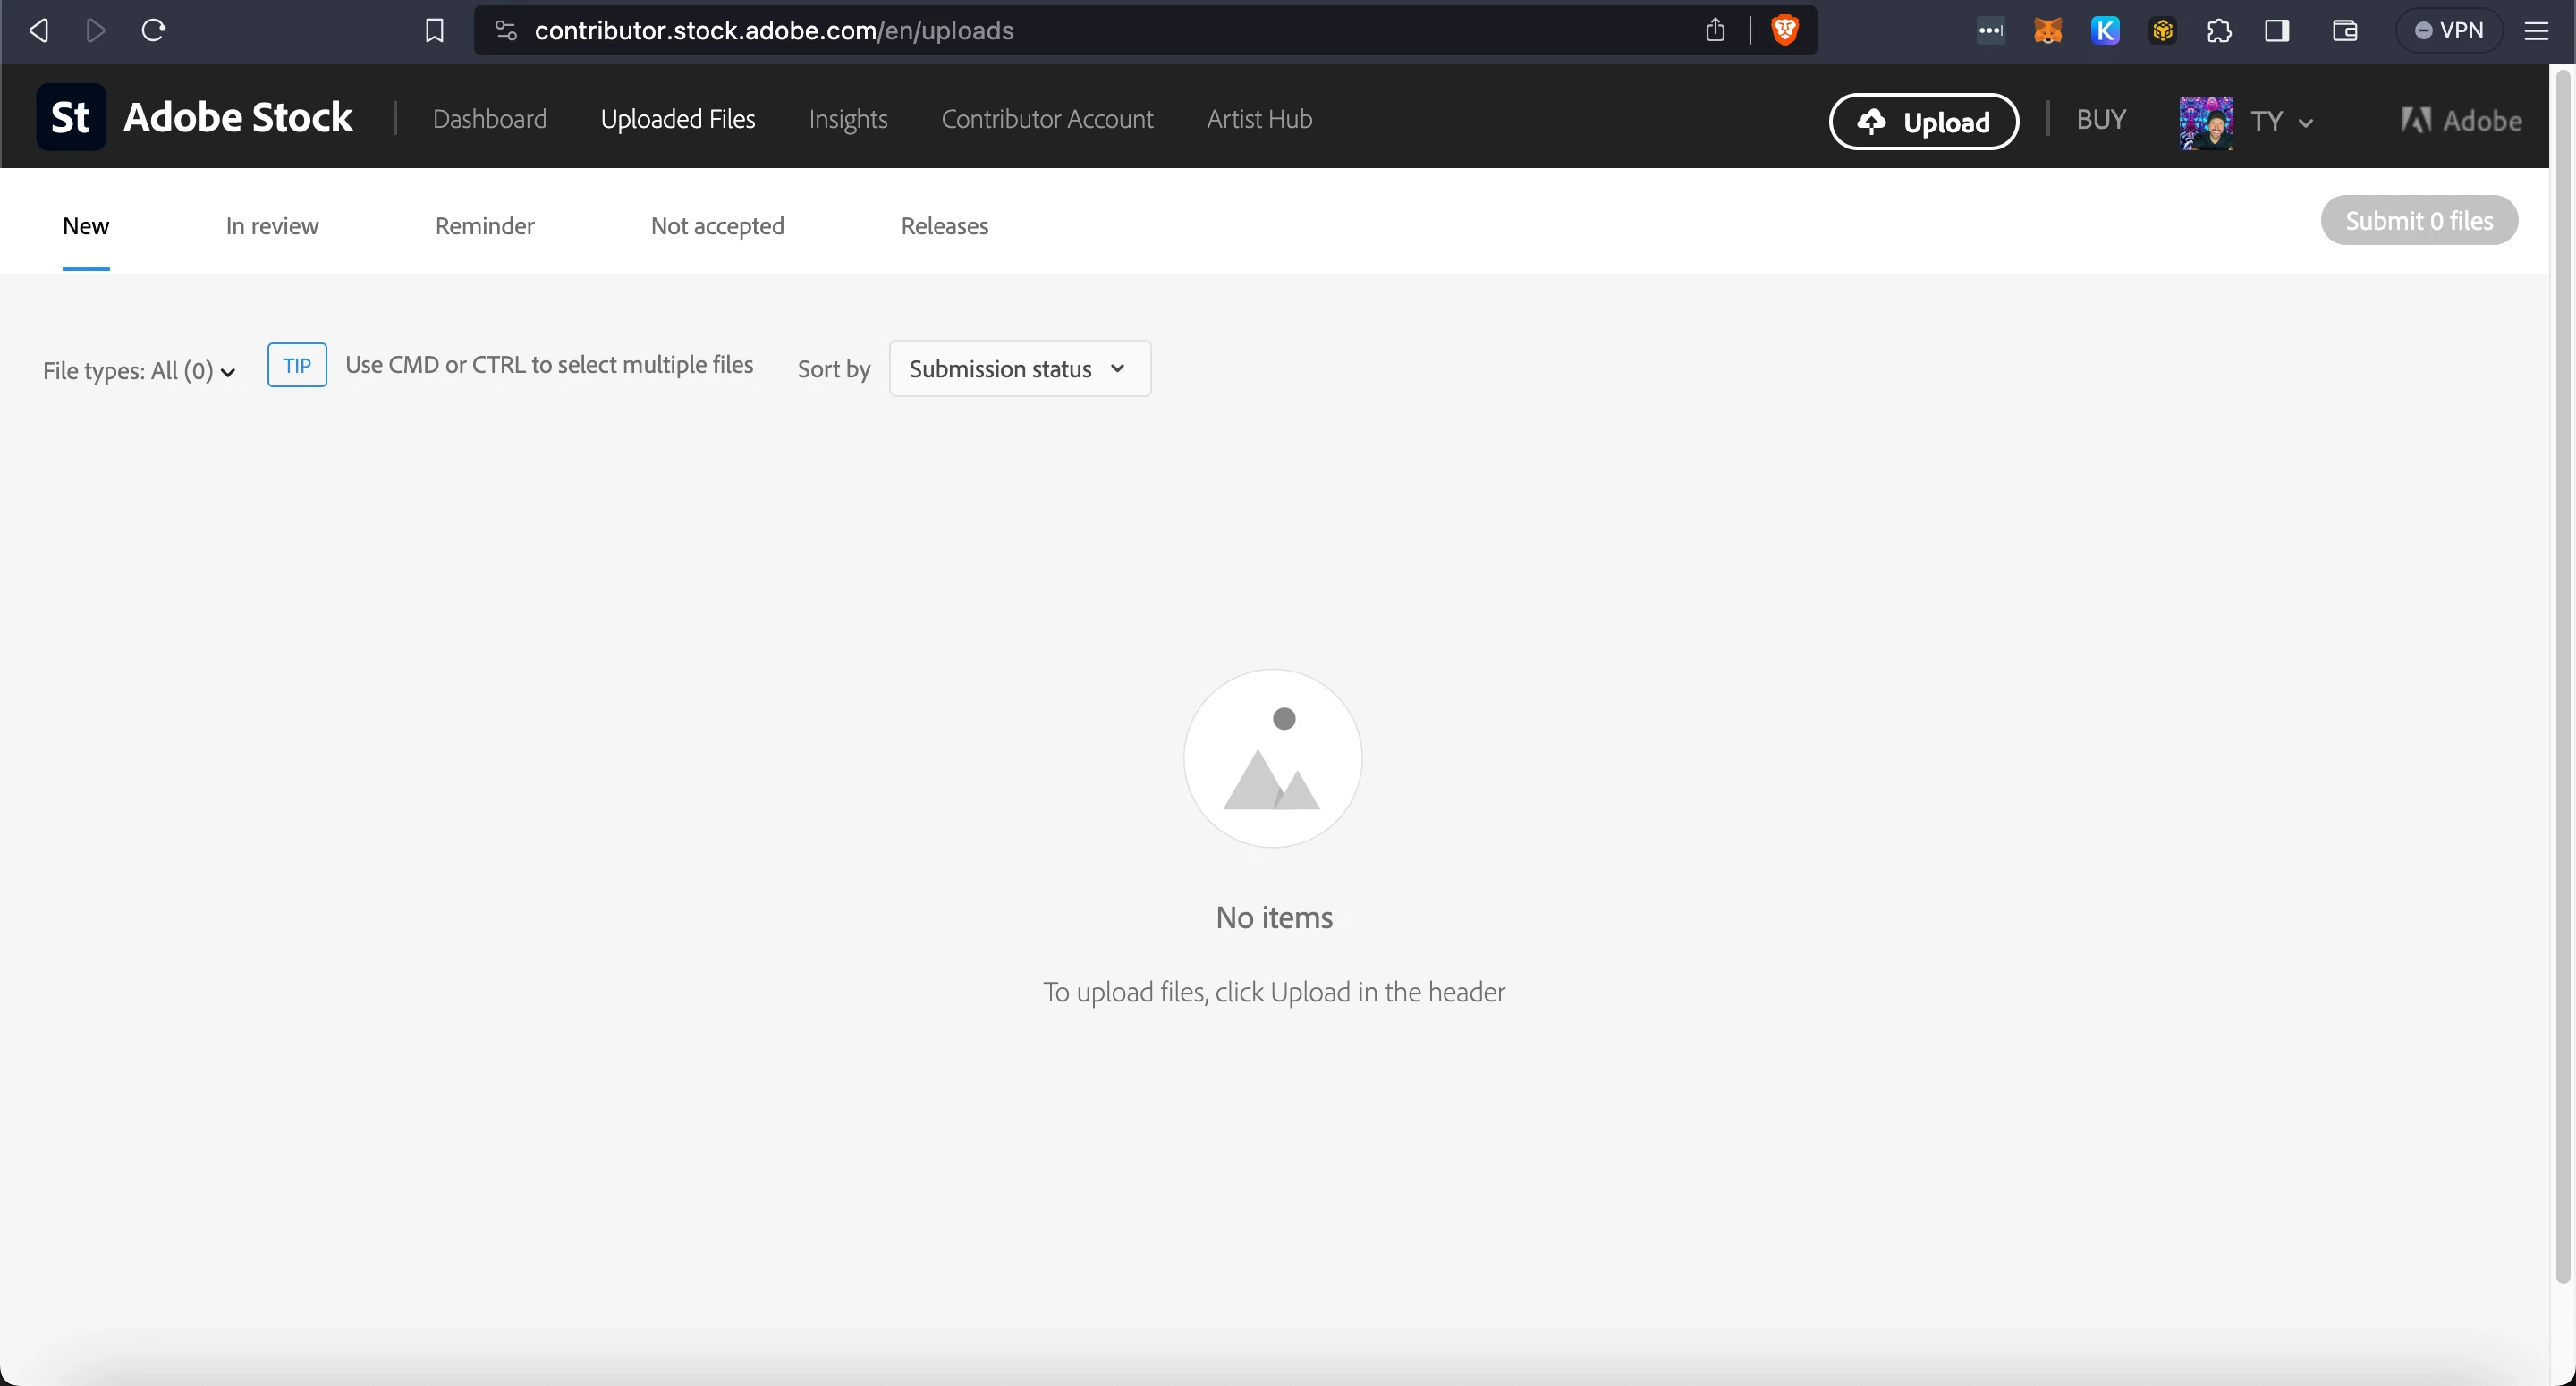The image size is (2576, 1386).
Task: Click the browser address bar URL
Action: click(774, 30)
